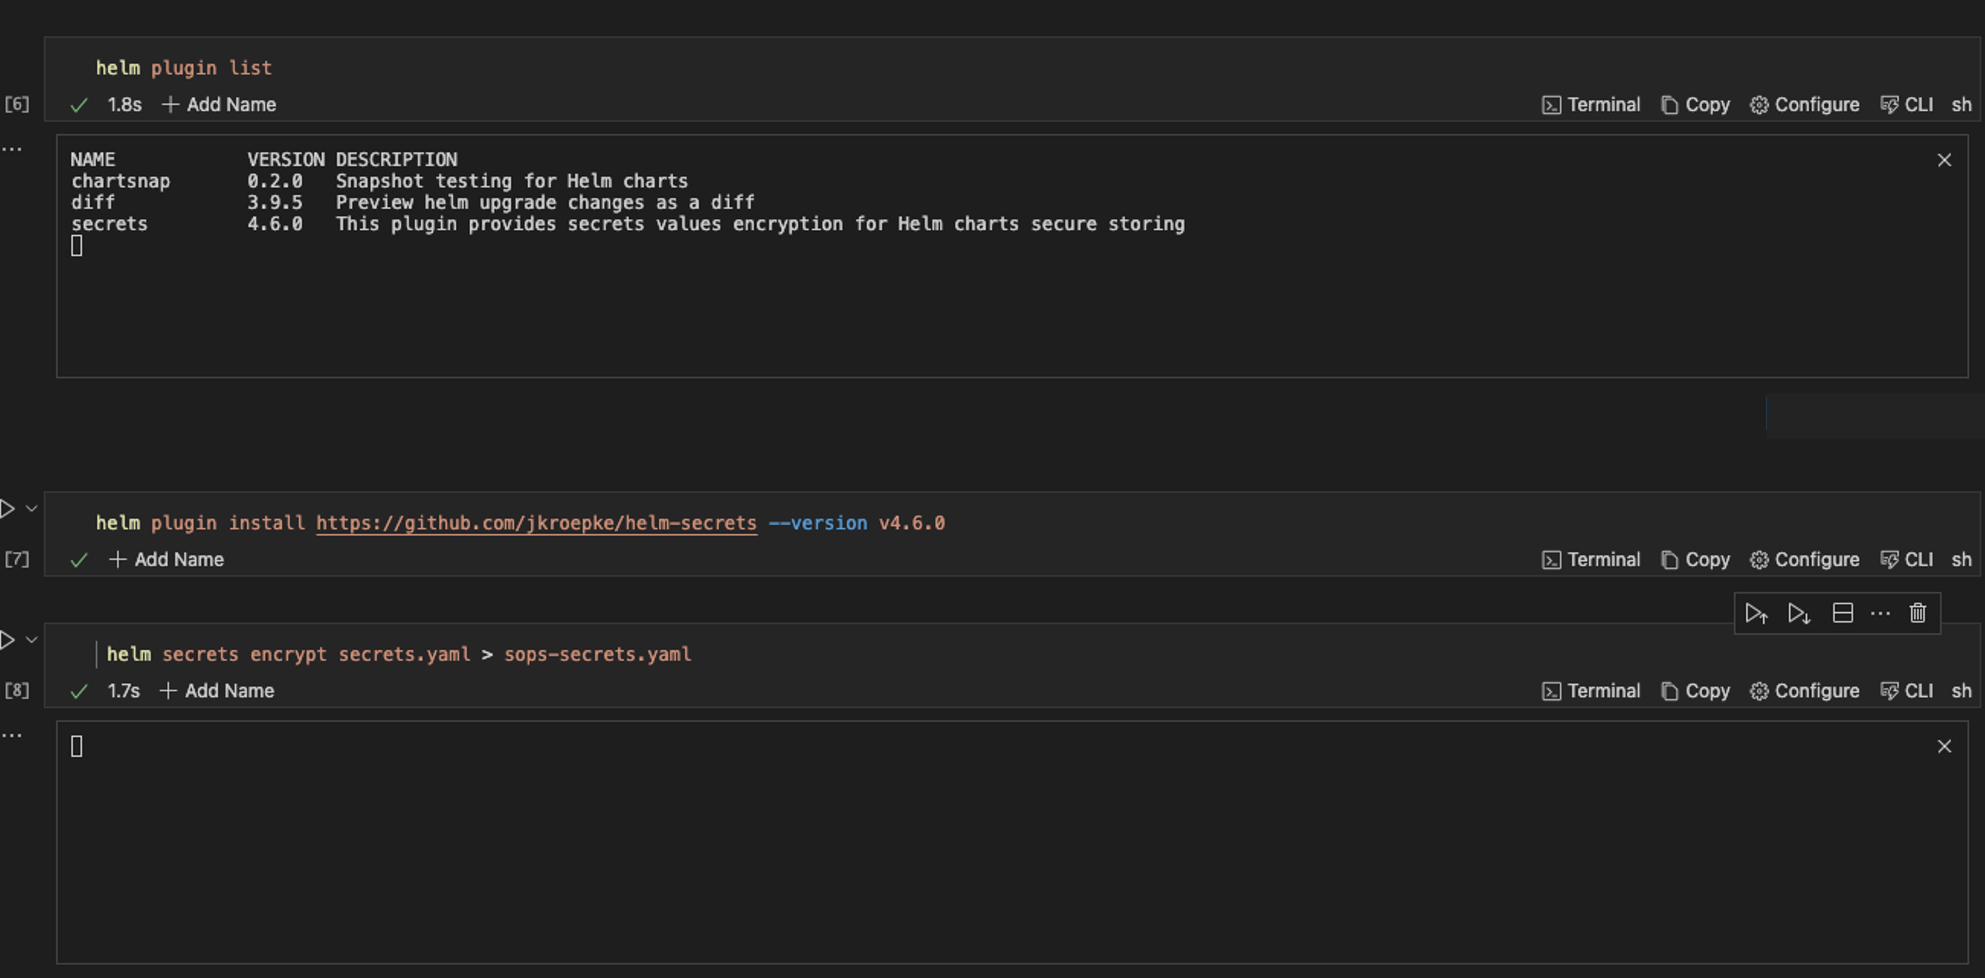Open the sh language selector on plugin list cell
This screenshot has height=978, width=1985.
click(1961, 104)
